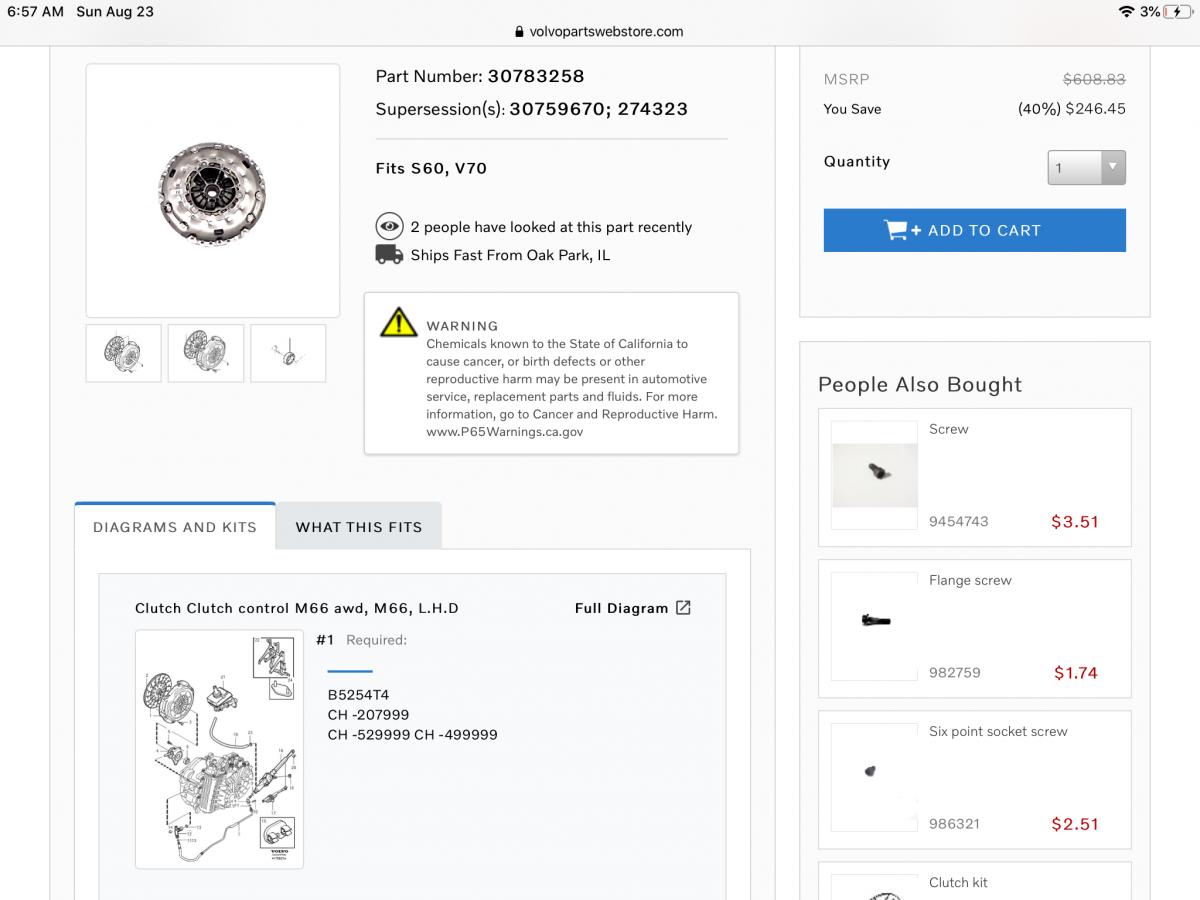Click the eye icon for recent views
1200x900 pixels.
389,227
